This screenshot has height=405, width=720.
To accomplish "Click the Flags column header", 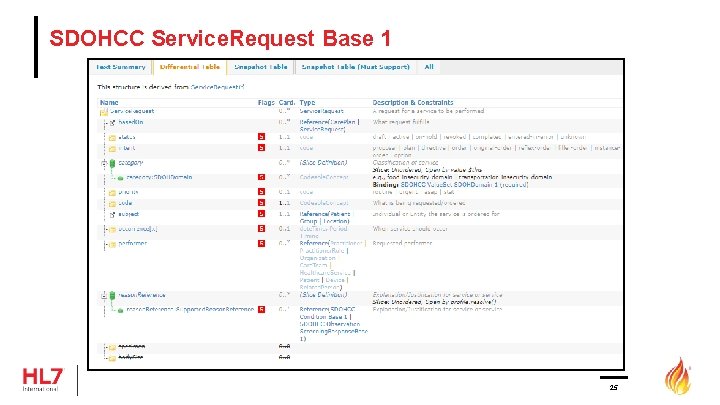I will coord(266,102).
